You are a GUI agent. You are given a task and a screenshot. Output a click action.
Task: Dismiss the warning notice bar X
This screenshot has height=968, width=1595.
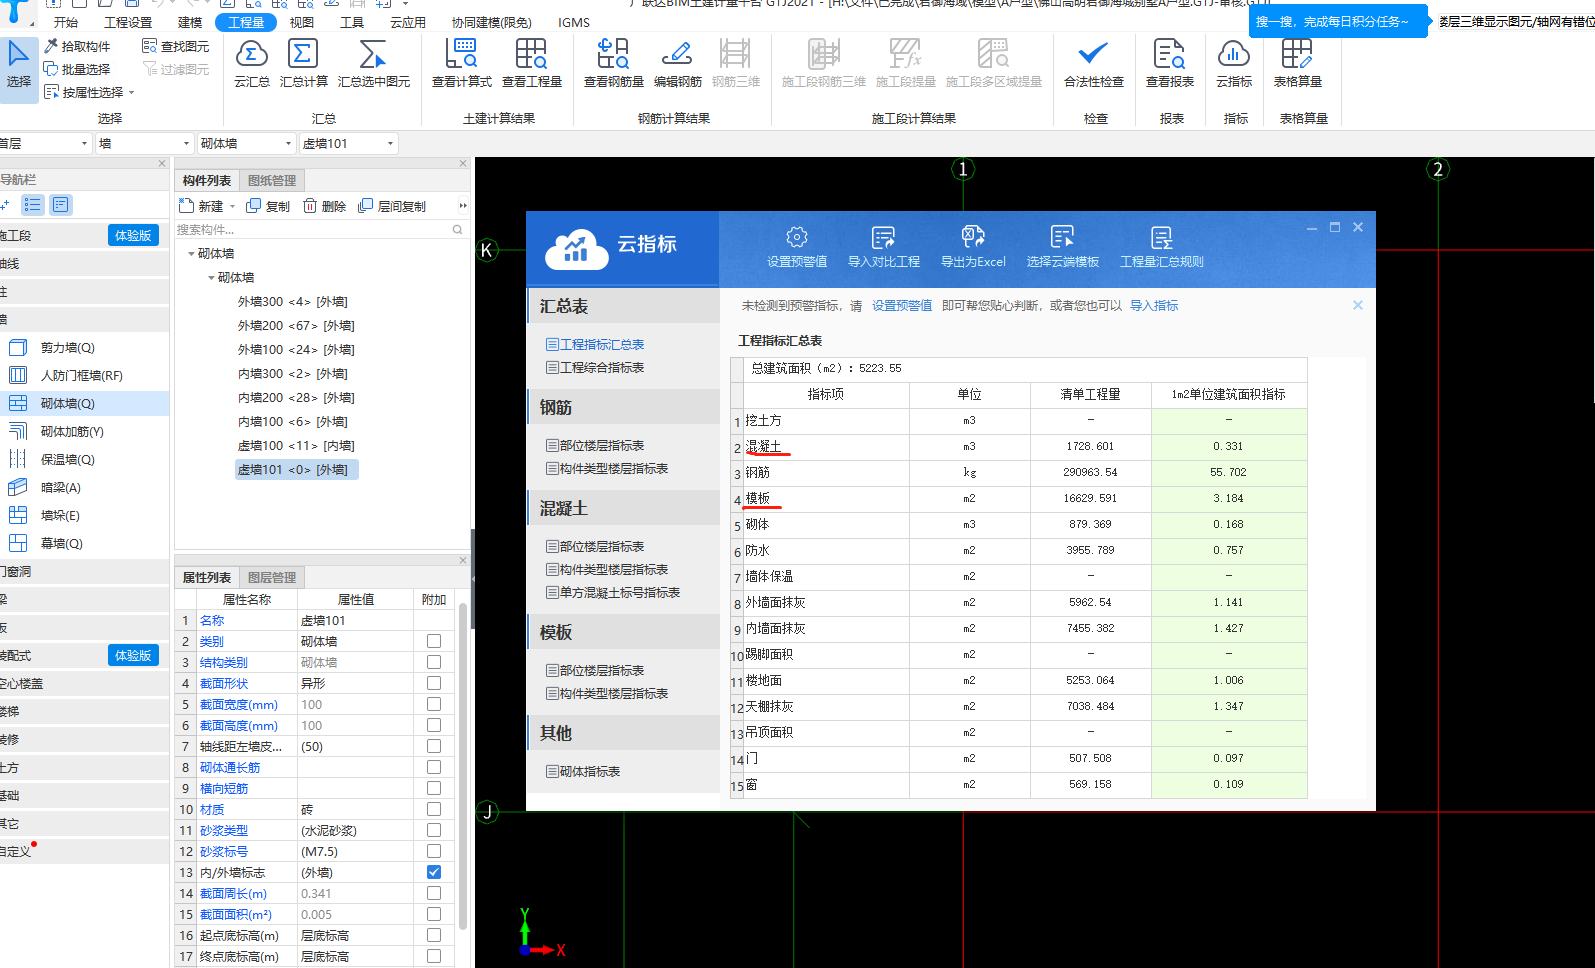tap(1358, 305)
